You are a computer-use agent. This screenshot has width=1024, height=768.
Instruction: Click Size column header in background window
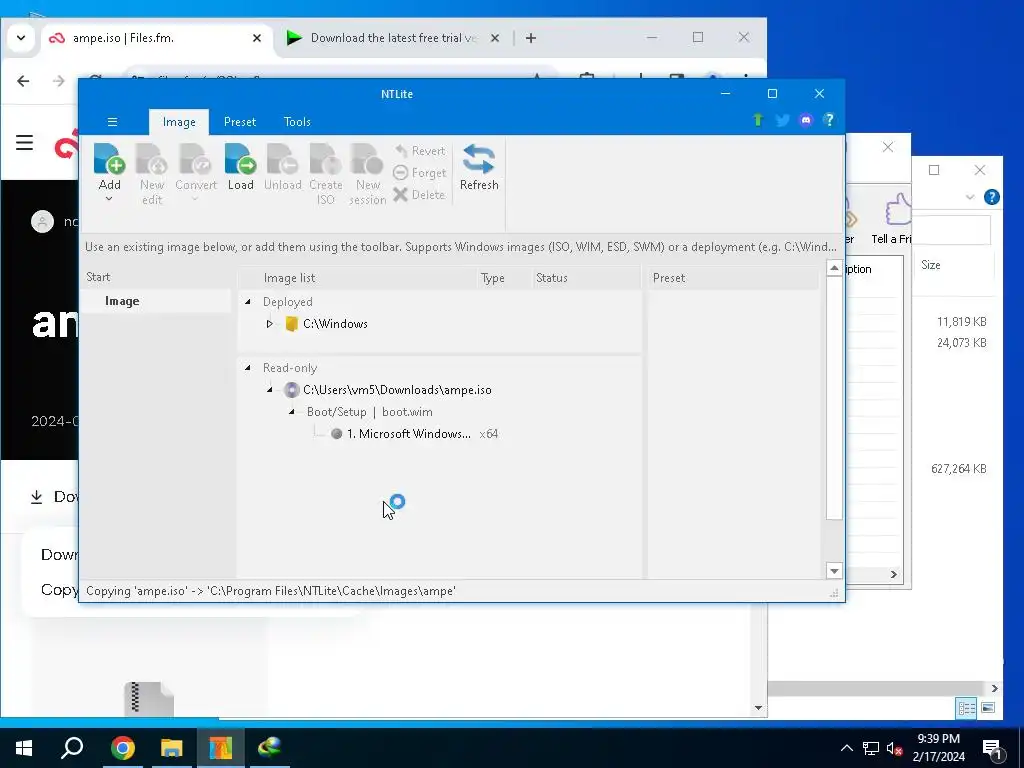(931, 265)
